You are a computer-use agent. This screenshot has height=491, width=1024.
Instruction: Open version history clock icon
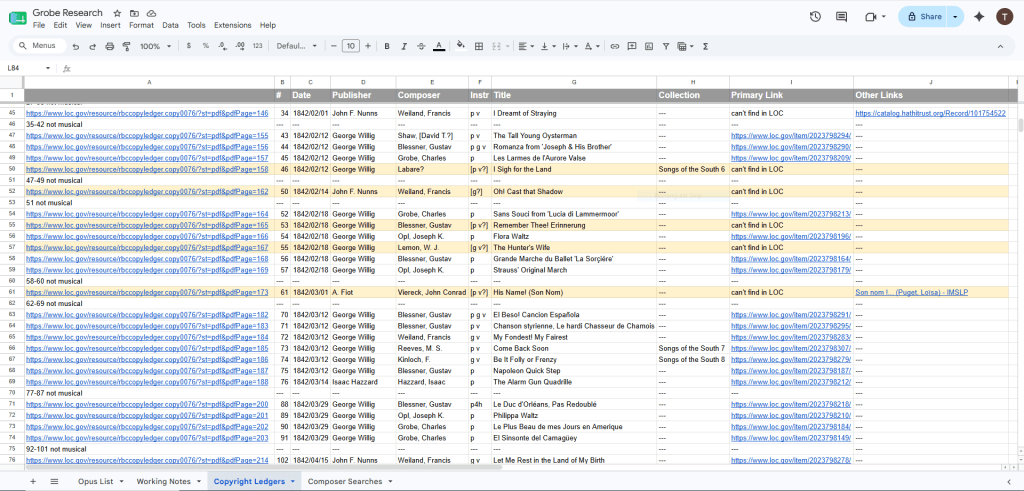click(x=815, y=17)
